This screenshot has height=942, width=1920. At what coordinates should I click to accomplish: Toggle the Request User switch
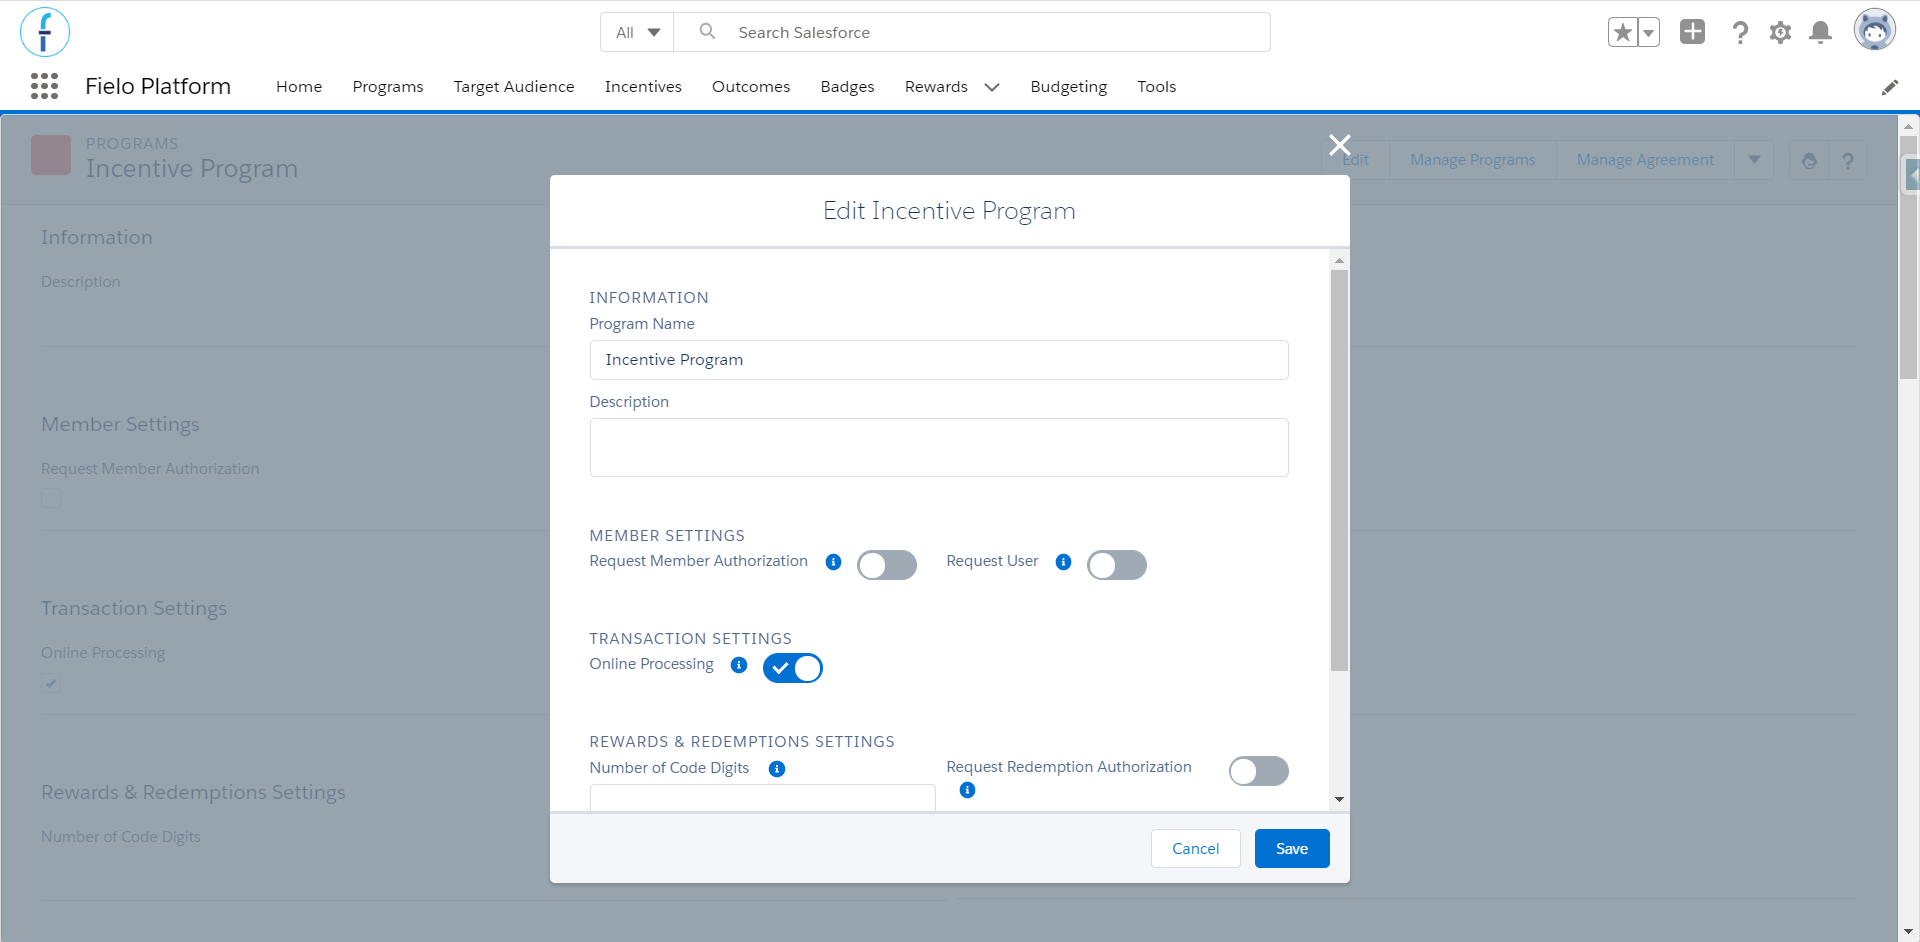pyautogui.click(x=1117, y=565)
